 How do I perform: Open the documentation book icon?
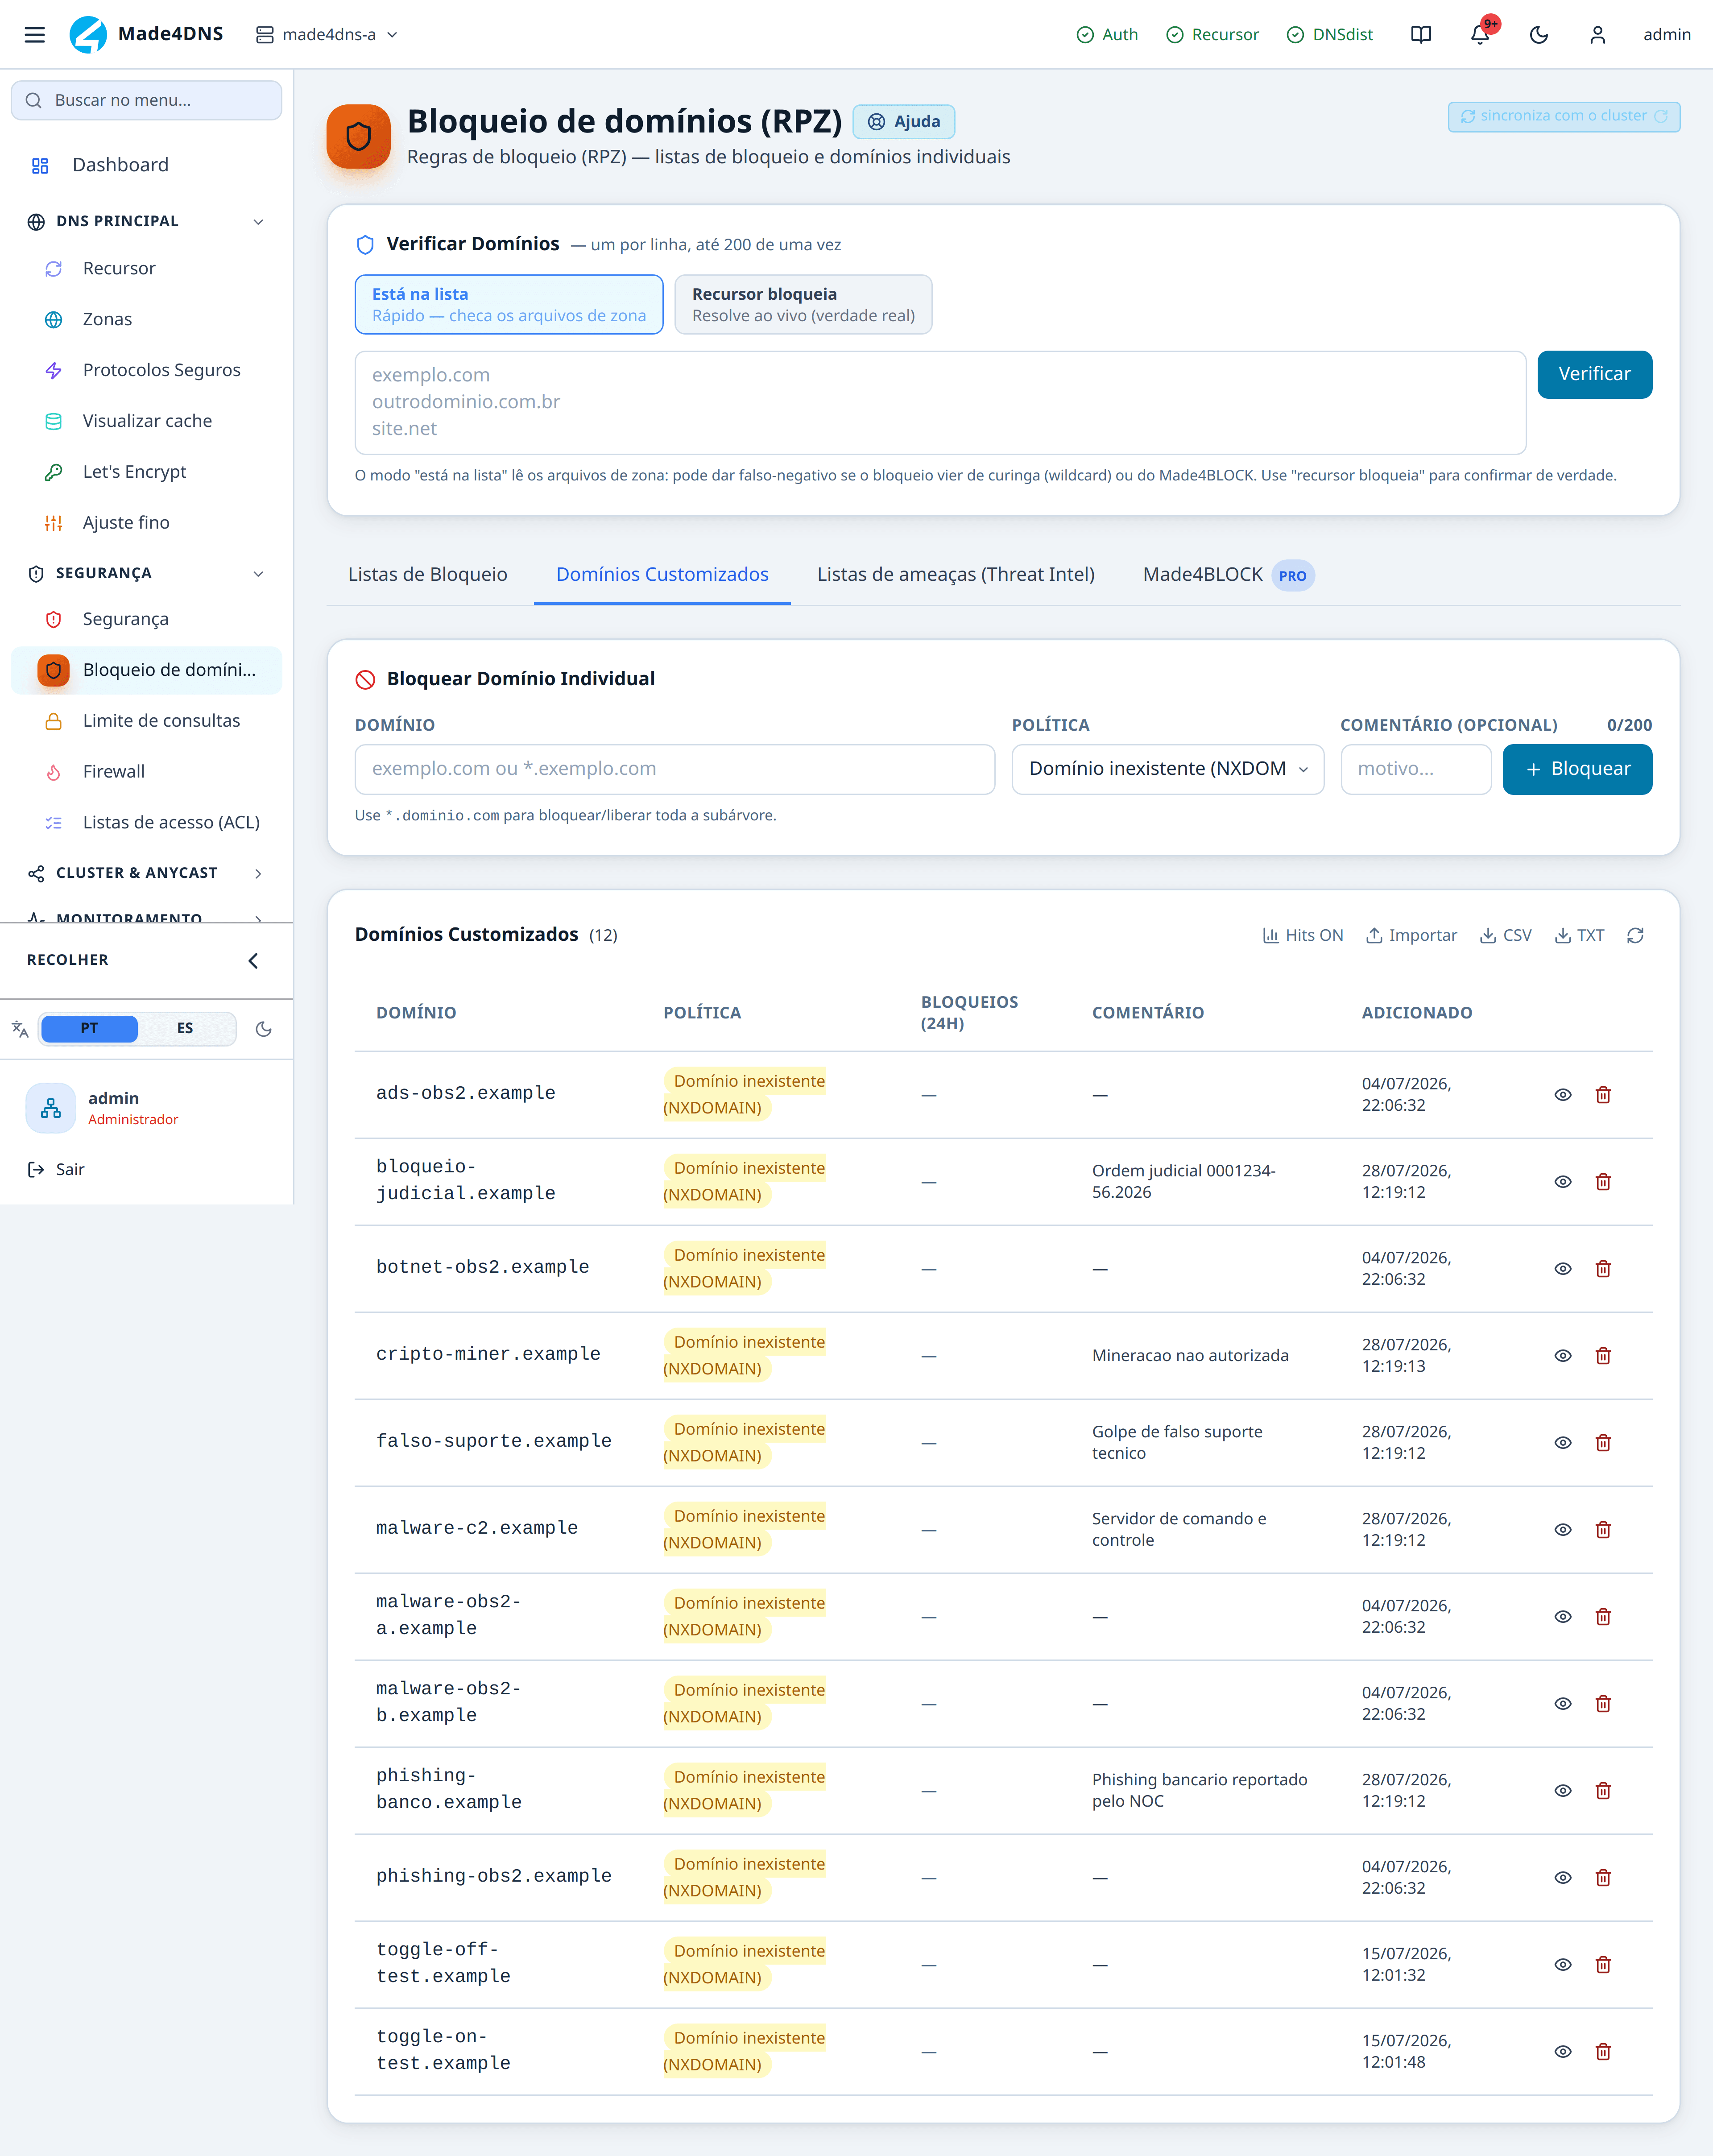click(x=1420, y=35)
